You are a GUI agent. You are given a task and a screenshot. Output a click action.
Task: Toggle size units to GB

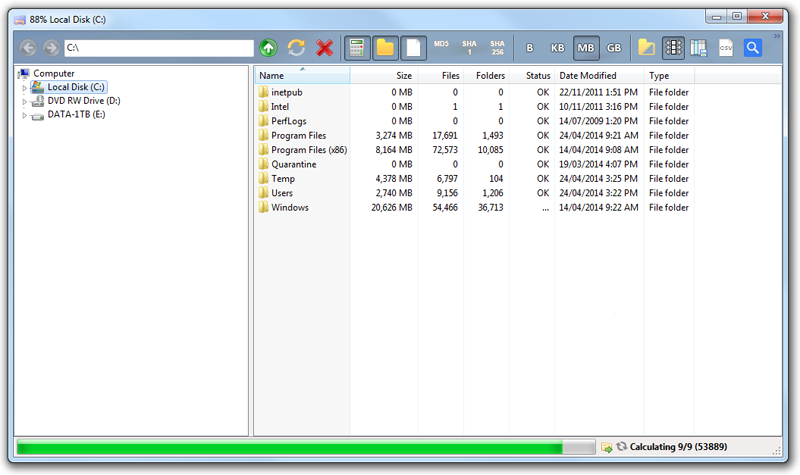coord(613,48)
